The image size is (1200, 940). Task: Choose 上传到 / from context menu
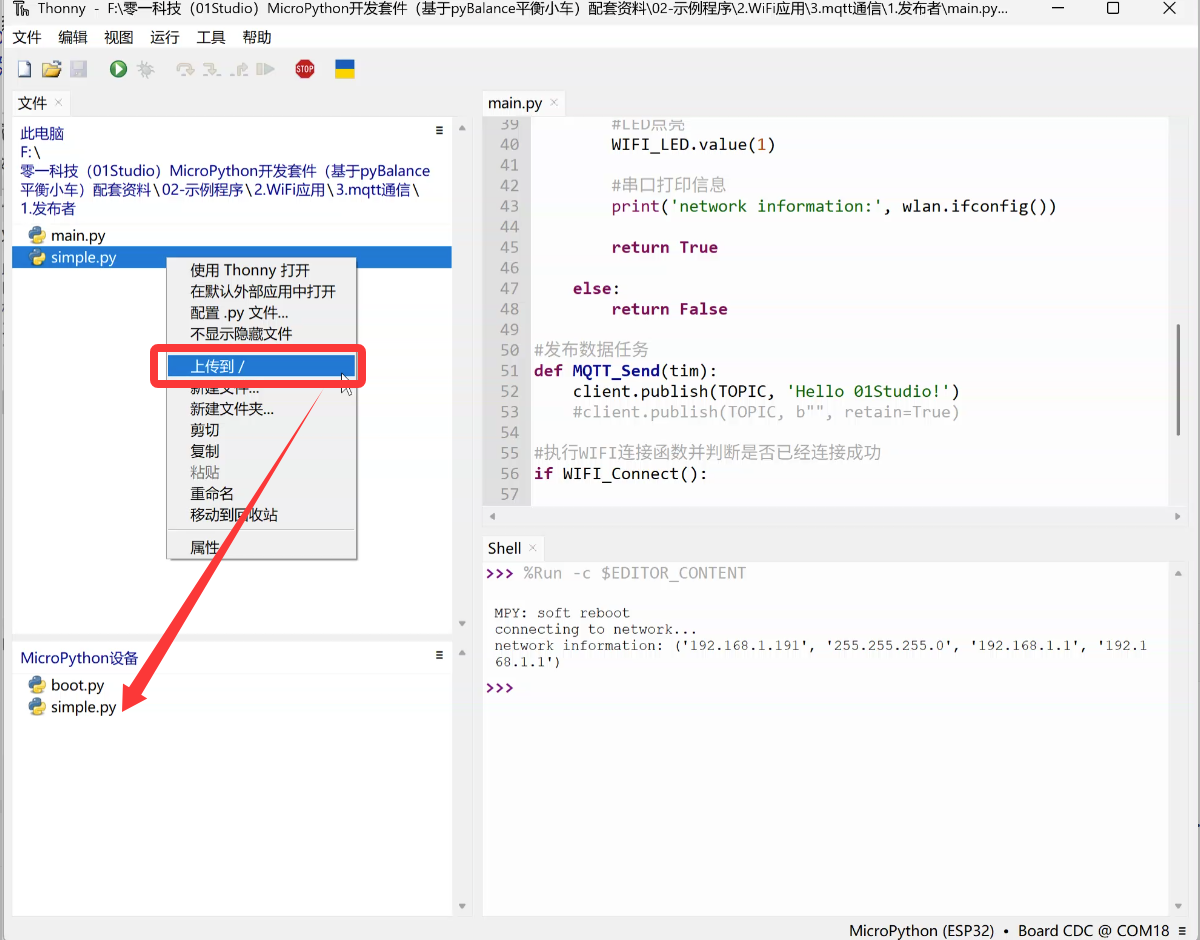(261, 366)
